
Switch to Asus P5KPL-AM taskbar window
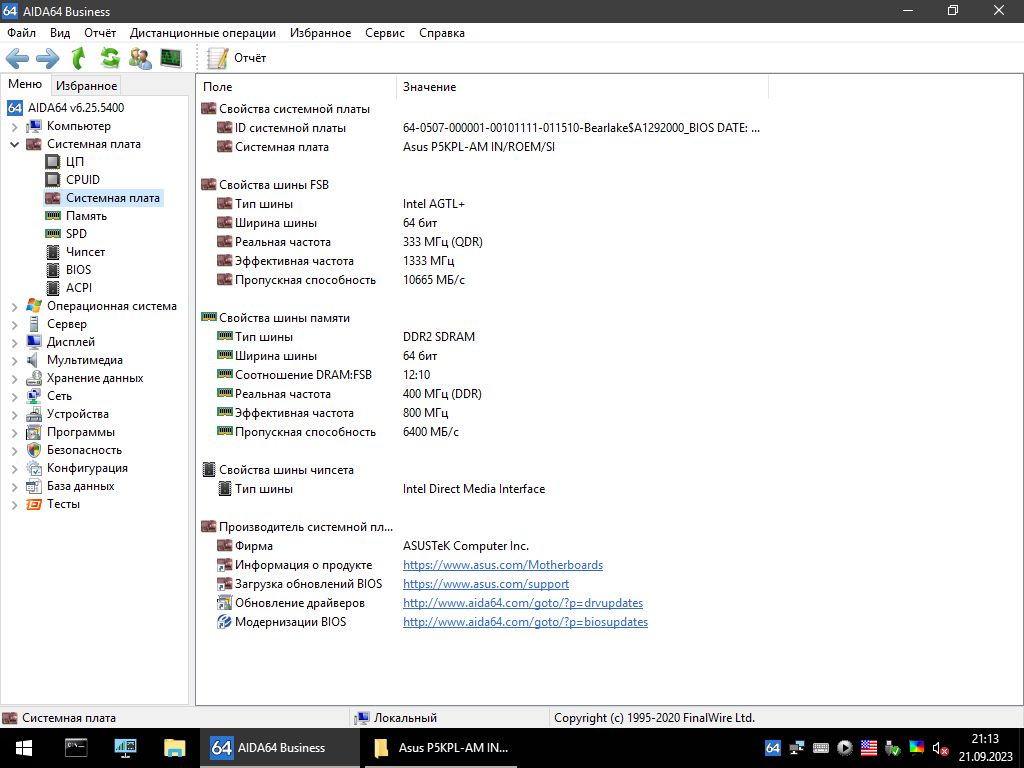pos(441,748)
